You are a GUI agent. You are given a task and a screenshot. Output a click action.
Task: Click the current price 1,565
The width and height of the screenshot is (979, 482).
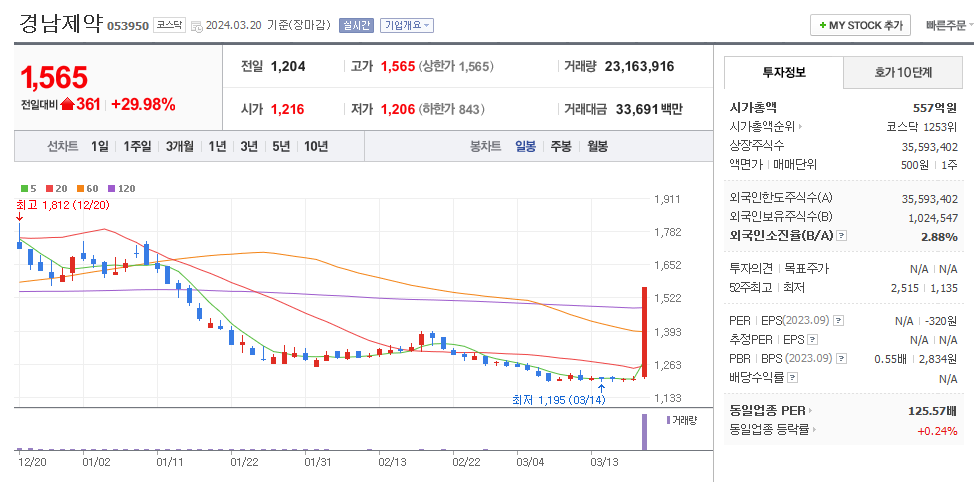pos(54,78)
